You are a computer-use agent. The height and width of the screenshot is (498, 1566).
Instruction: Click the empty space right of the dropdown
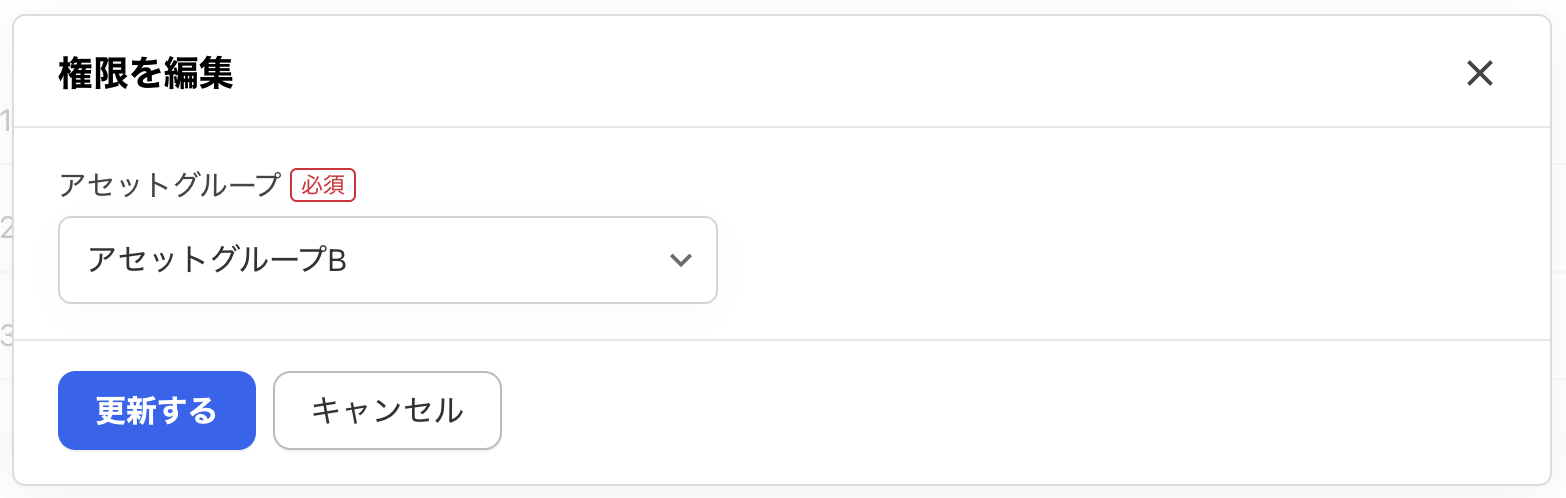coord(1100,260)
